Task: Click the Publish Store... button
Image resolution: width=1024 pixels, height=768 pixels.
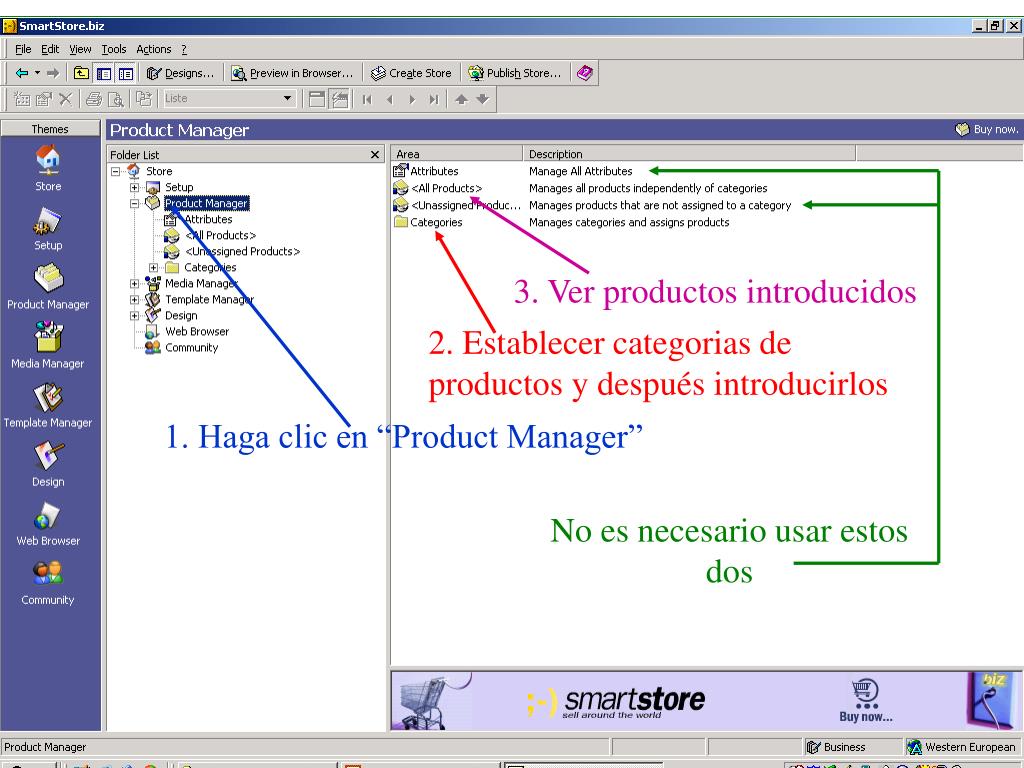Action: [515, 73]
